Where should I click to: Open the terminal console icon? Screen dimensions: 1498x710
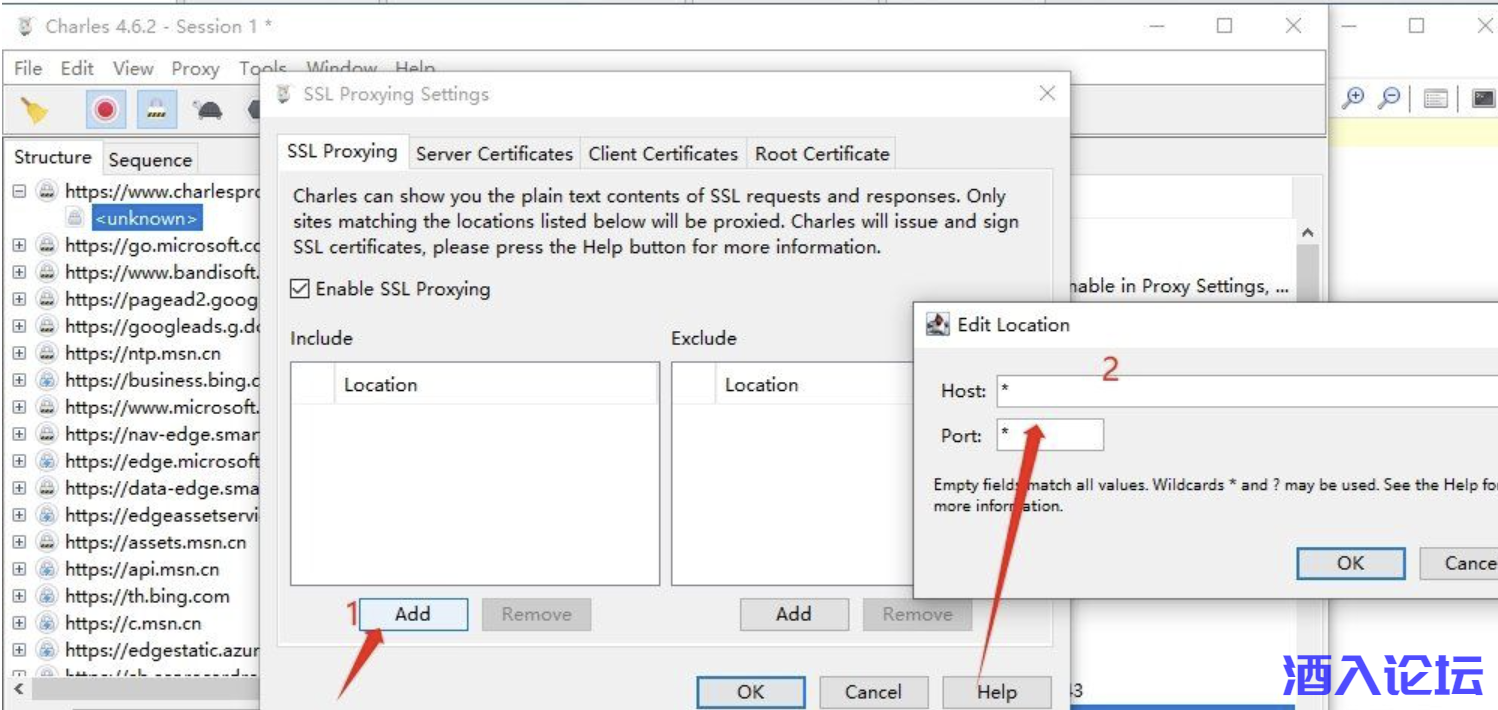[x=1483, y=98]
